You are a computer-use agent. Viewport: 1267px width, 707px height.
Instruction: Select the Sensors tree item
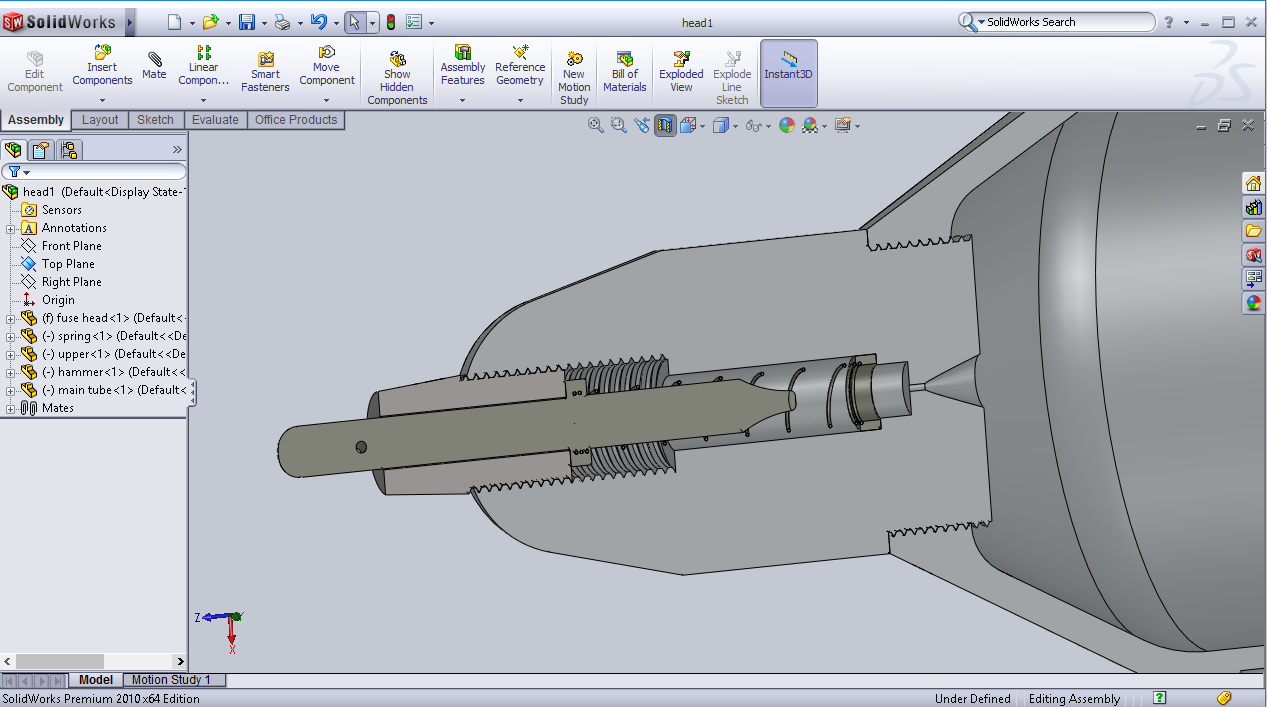(x=62, y=210)
